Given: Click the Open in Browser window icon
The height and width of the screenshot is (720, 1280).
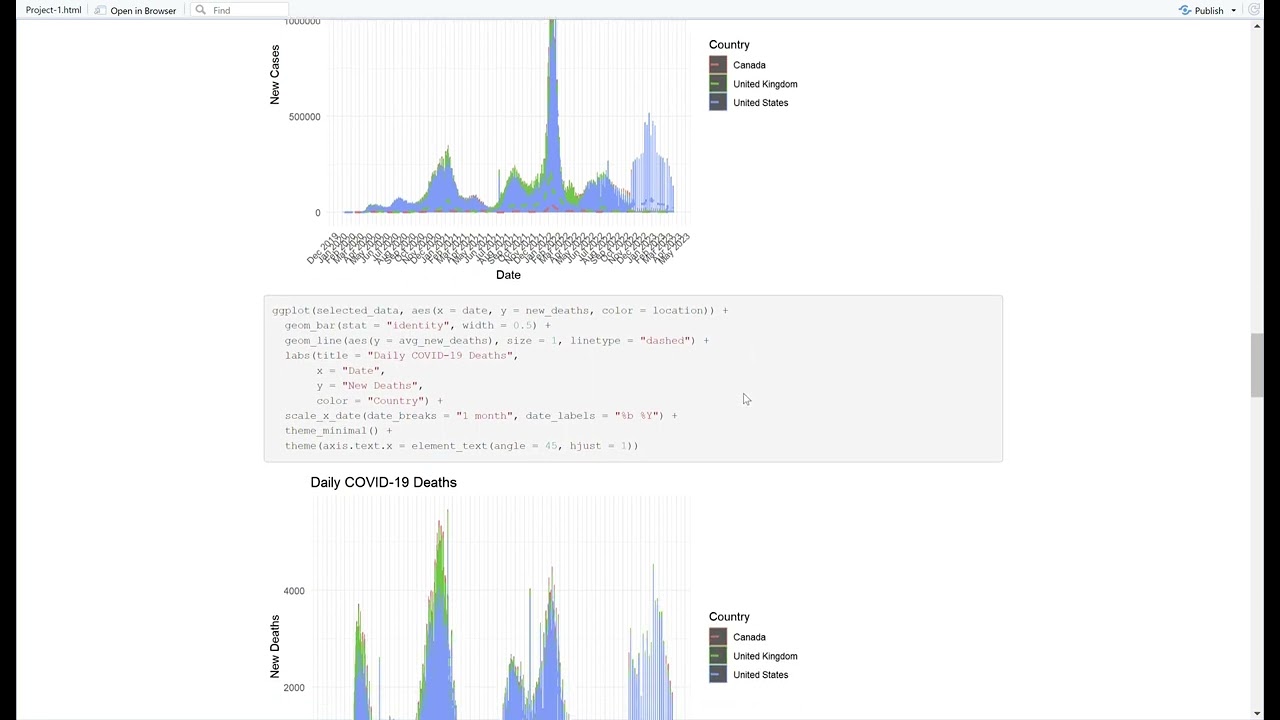Looking at the screenshot, I should point(100,10).
